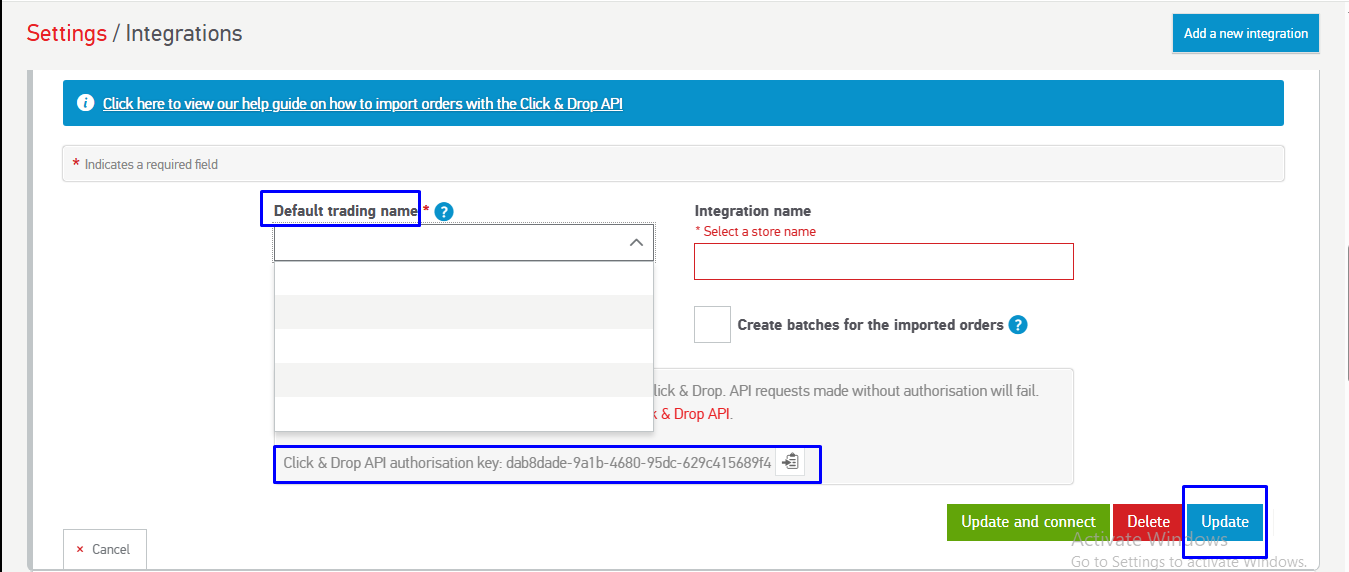Delete this integration with the red button
Image resolution: width=1349 pixels, height=572 pixels.
pos(1148,522)
